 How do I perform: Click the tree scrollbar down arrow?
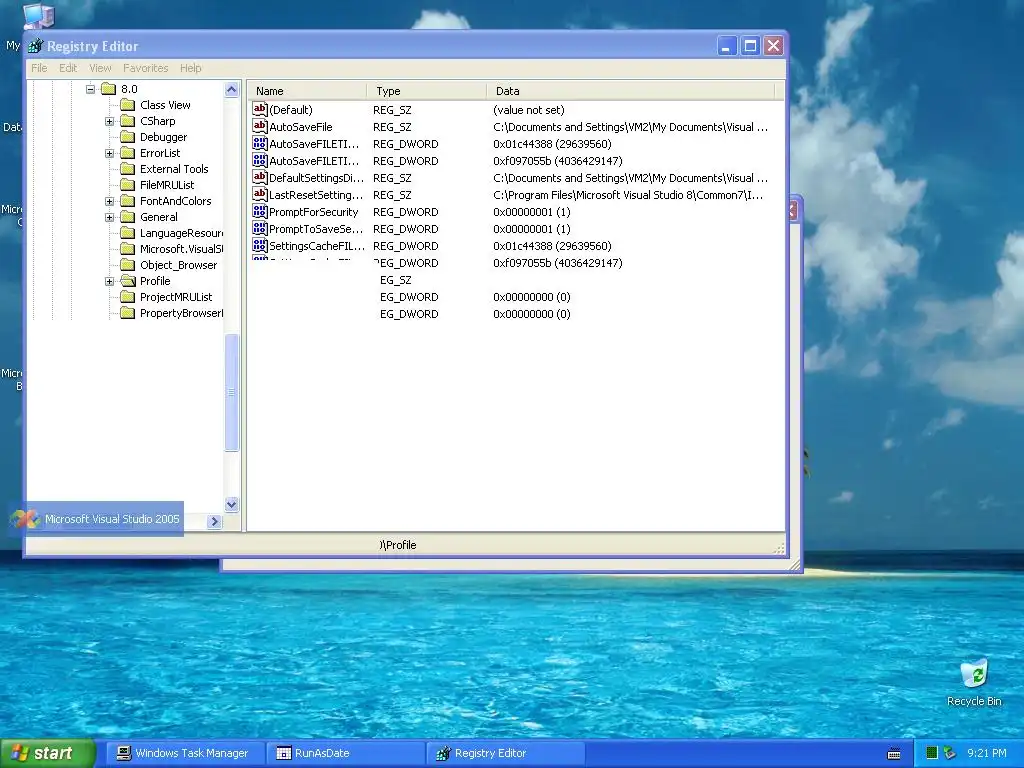pyautogui.click(x=232, y=504)
